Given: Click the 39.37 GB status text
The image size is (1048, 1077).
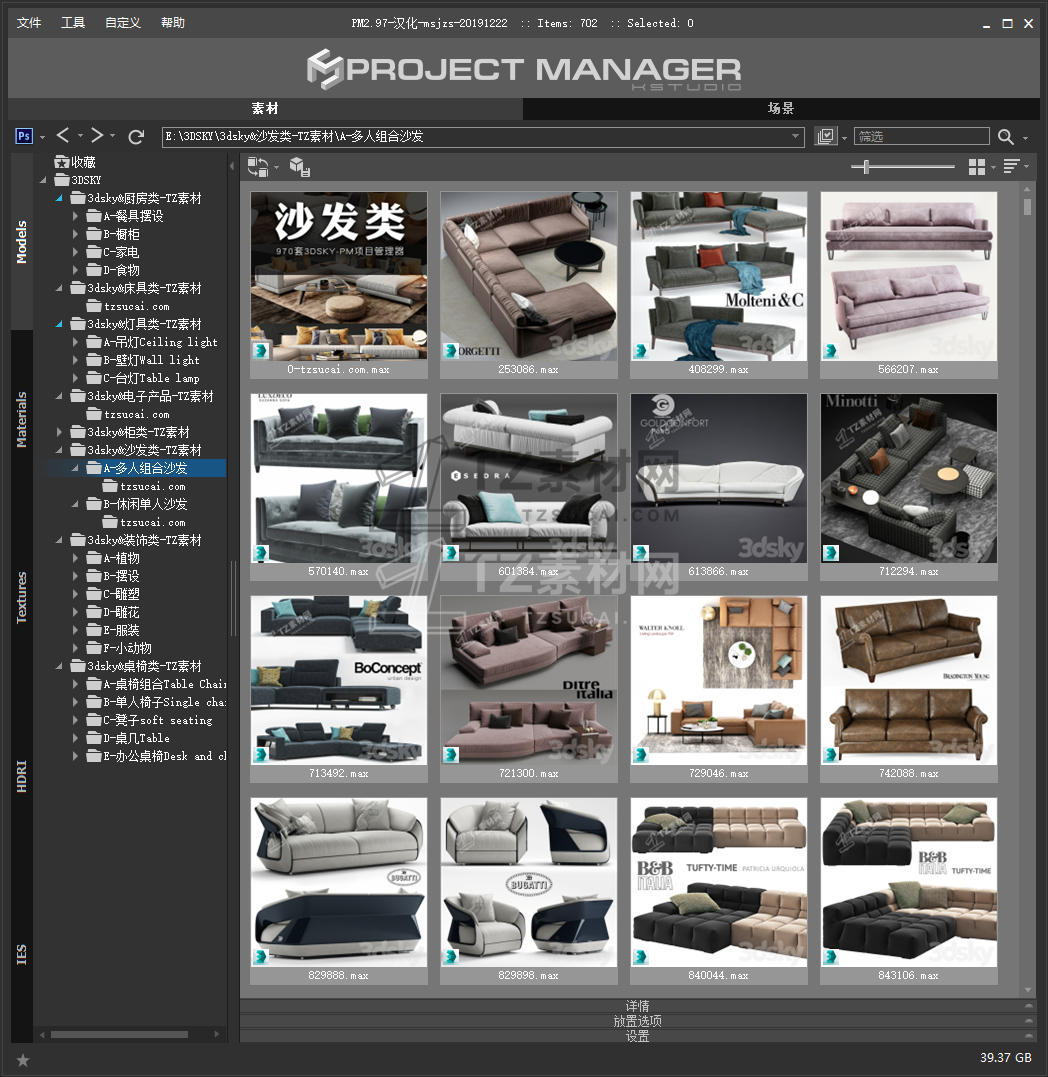Looking at the screenshot, I should pos(1005,1058).
